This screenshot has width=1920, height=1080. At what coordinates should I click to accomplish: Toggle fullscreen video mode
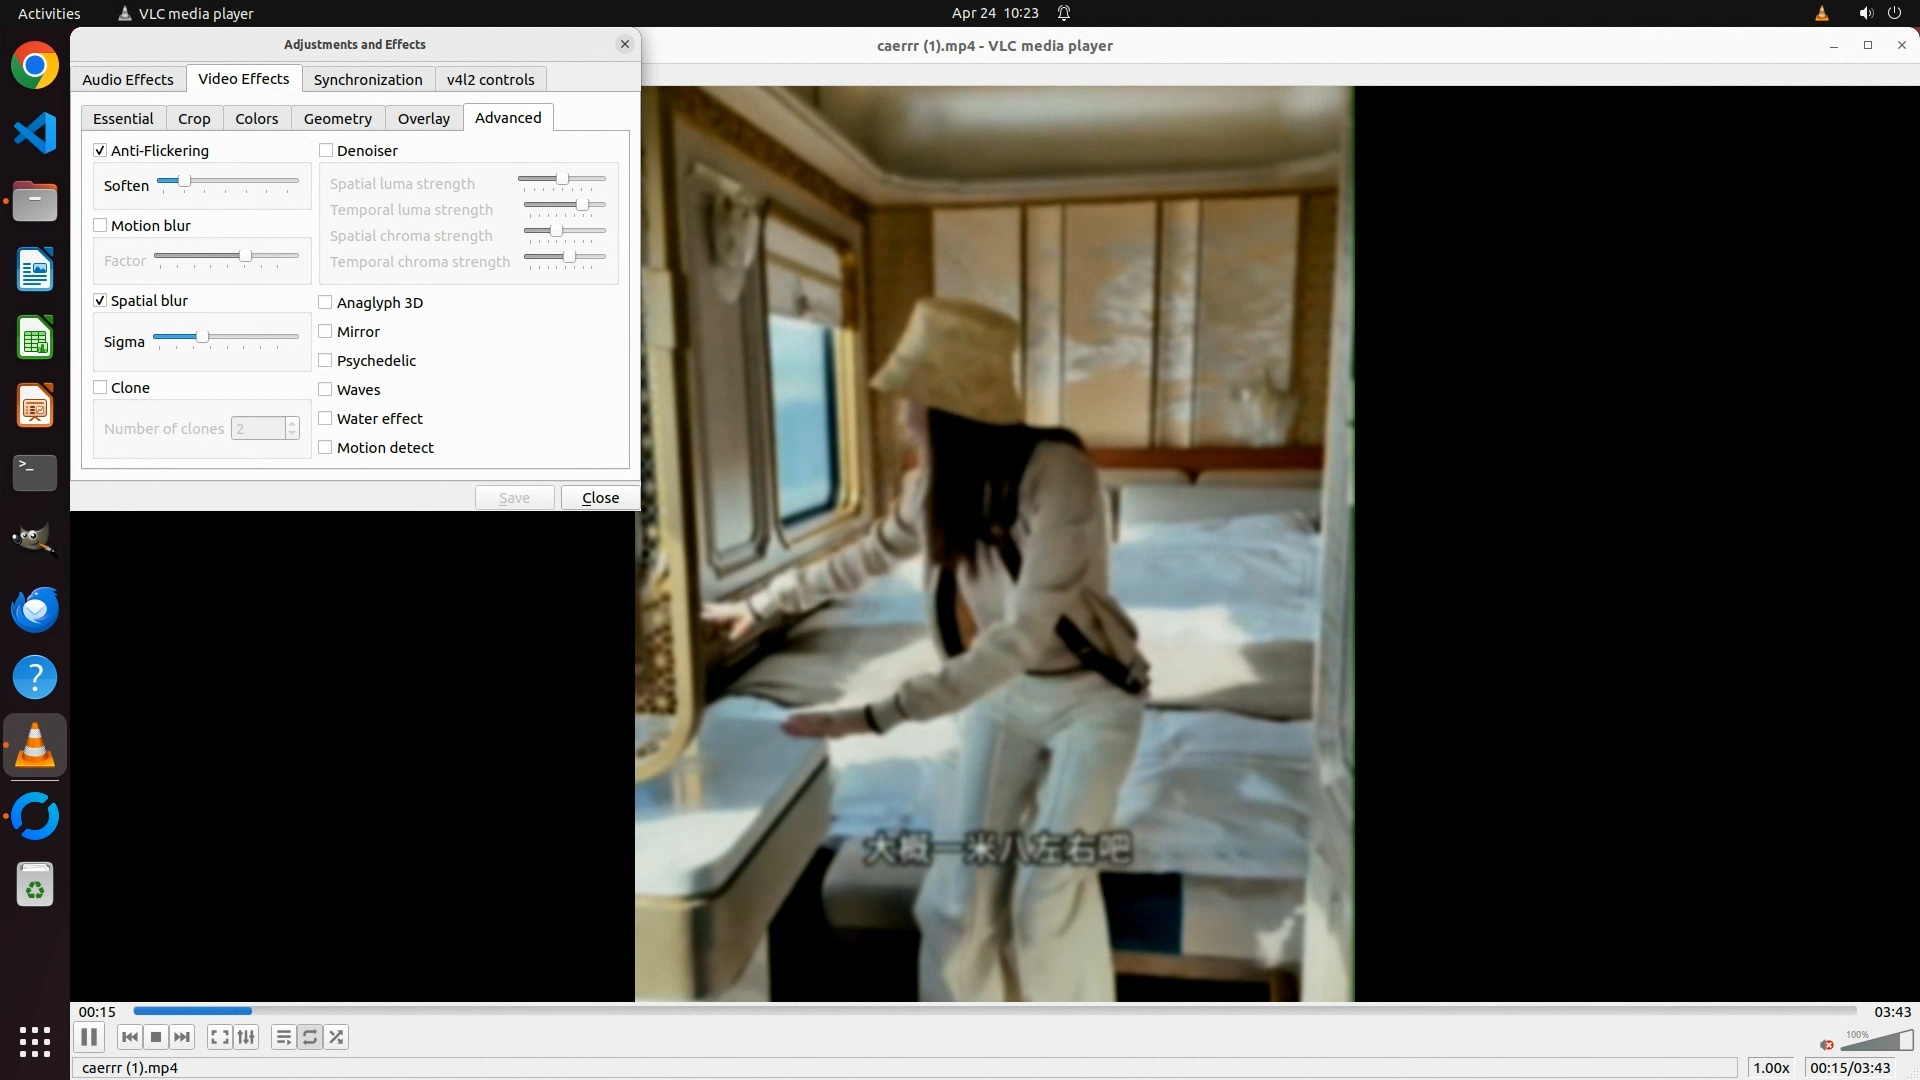coord(220,1037)
